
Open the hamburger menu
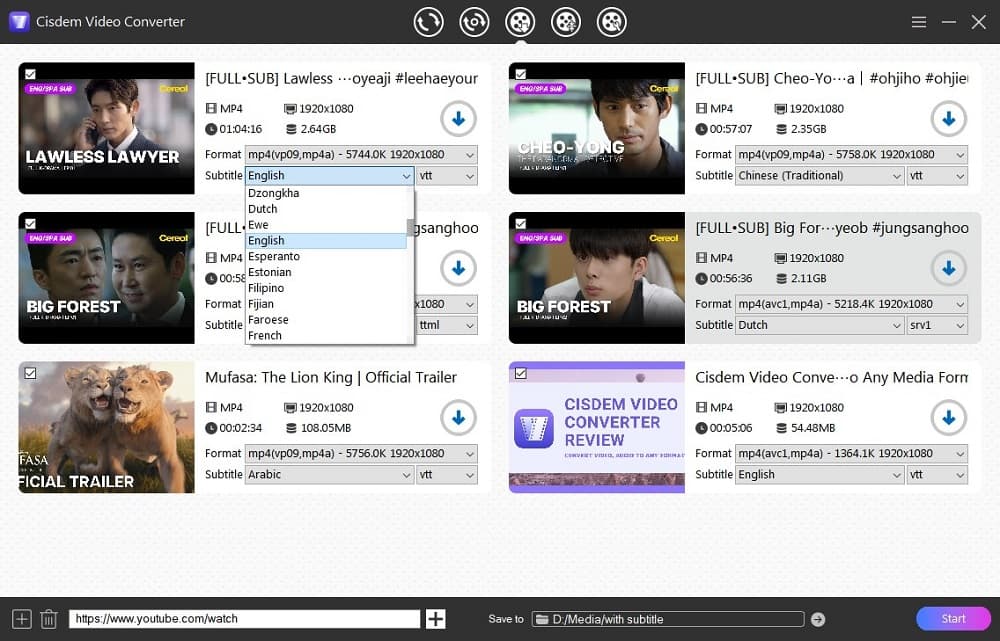918,22
